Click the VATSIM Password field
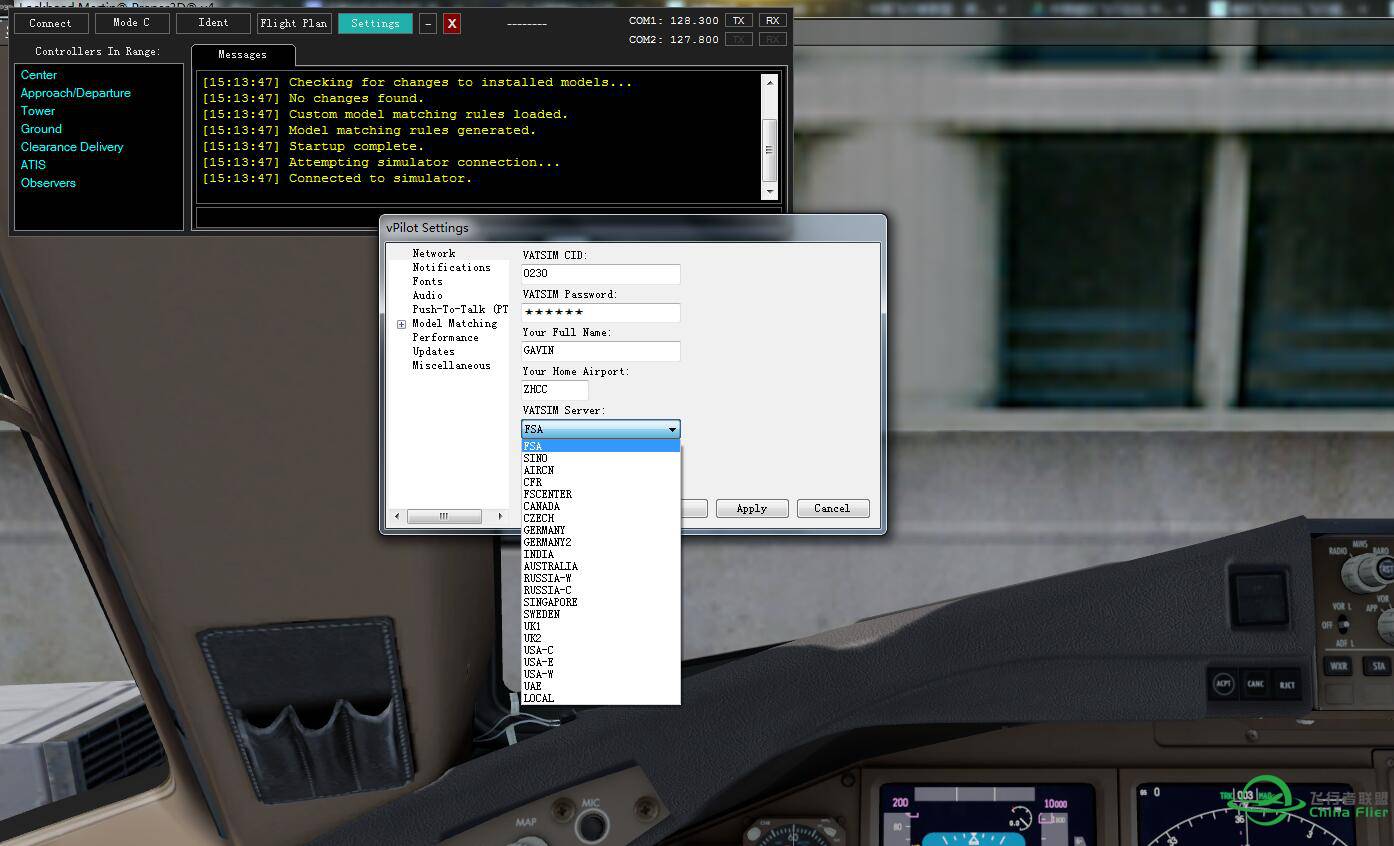The image size is (1394, 846). [601, 312]
